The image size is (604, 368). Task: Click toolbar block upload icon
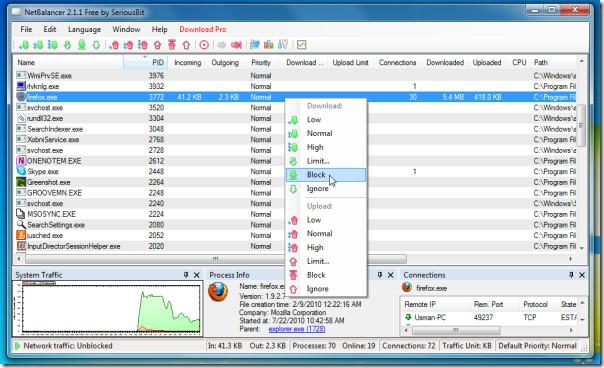[x=172, y=45]
